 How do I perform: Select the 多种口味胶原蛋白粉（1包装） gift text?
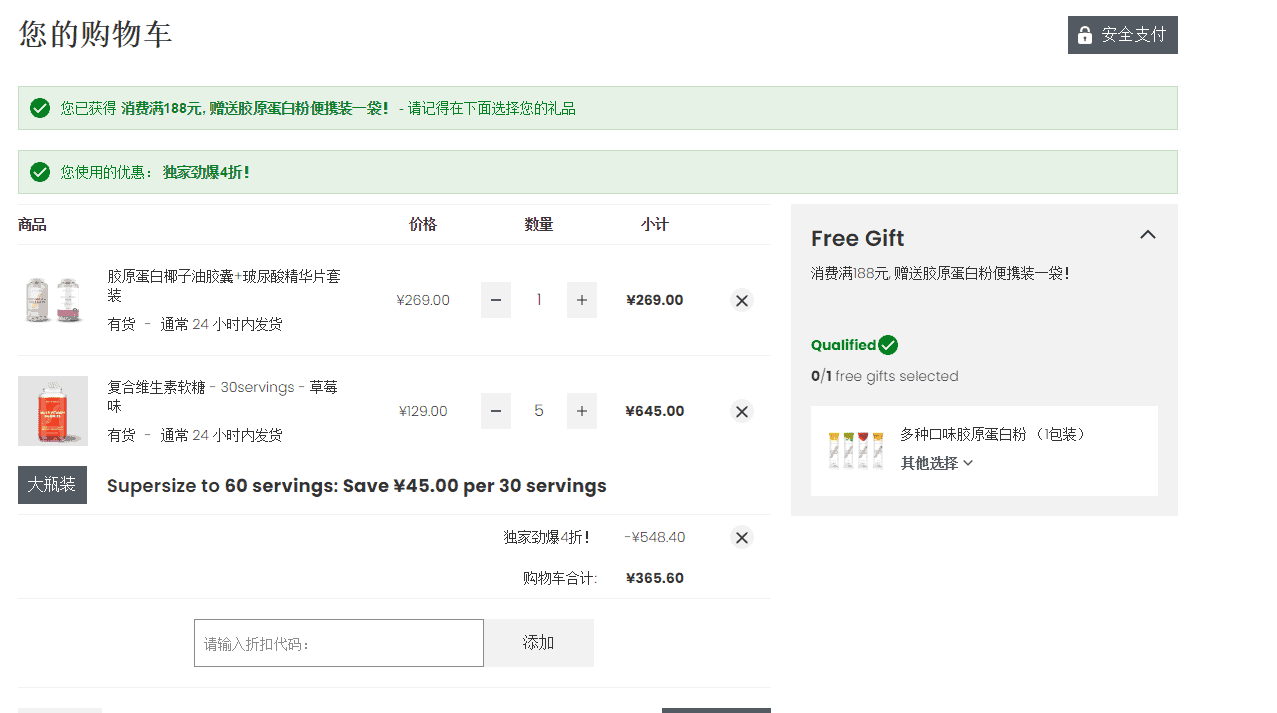(x=996, y=434)
